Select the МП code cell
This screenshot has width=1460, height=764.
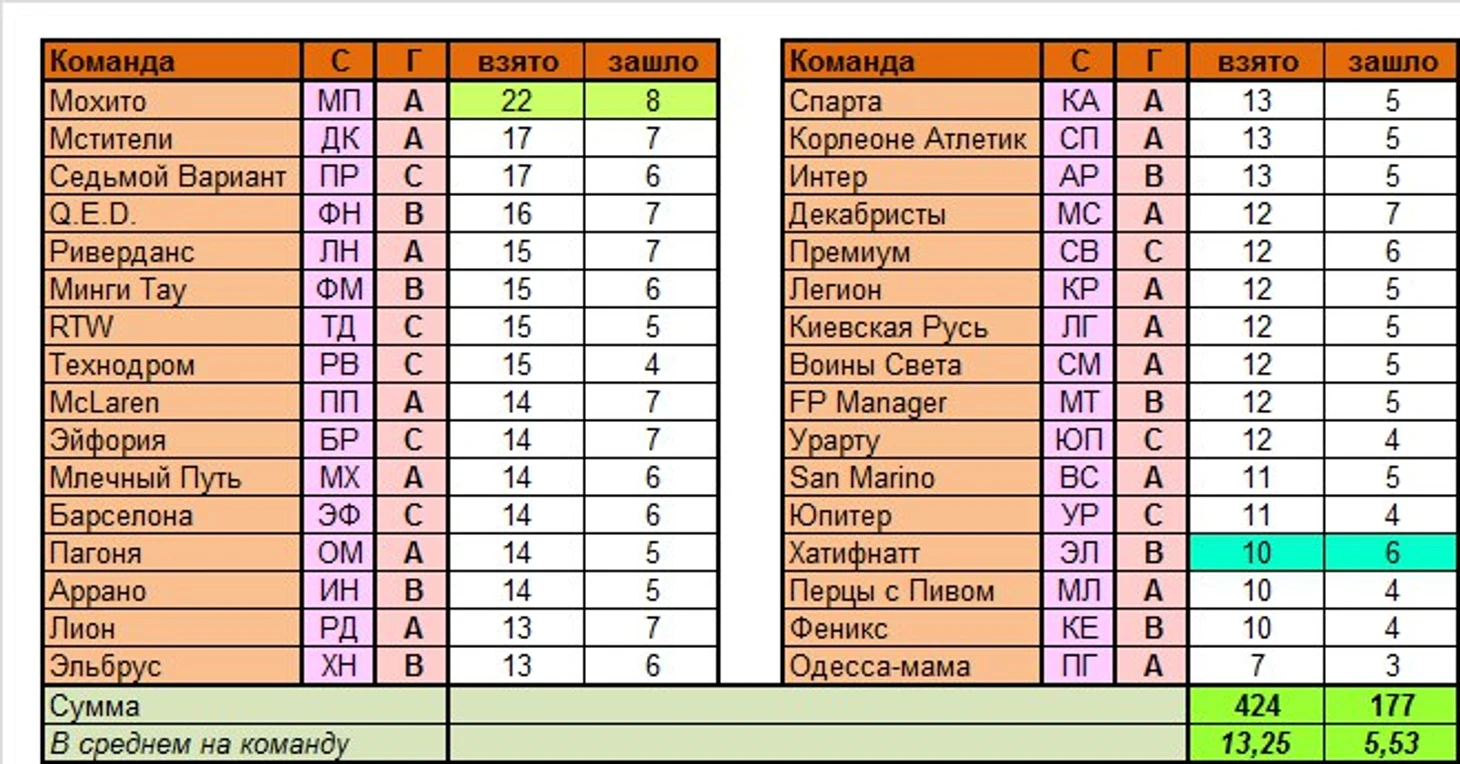coord(339,101)
